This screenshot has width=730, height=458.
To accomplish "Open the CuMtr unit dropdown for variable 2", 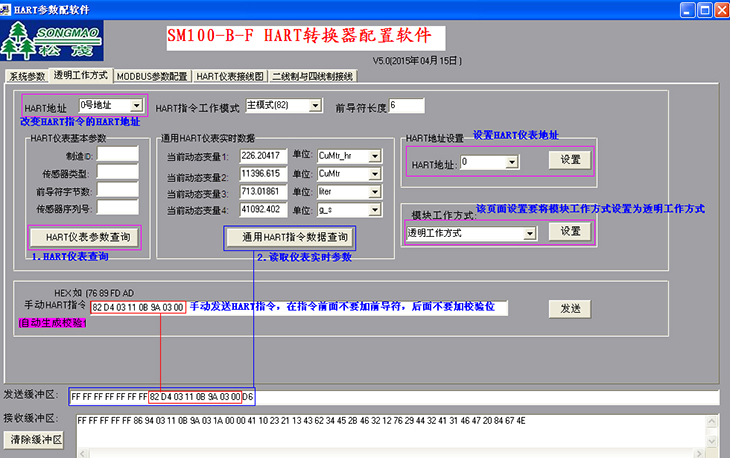I will [375, 174].
